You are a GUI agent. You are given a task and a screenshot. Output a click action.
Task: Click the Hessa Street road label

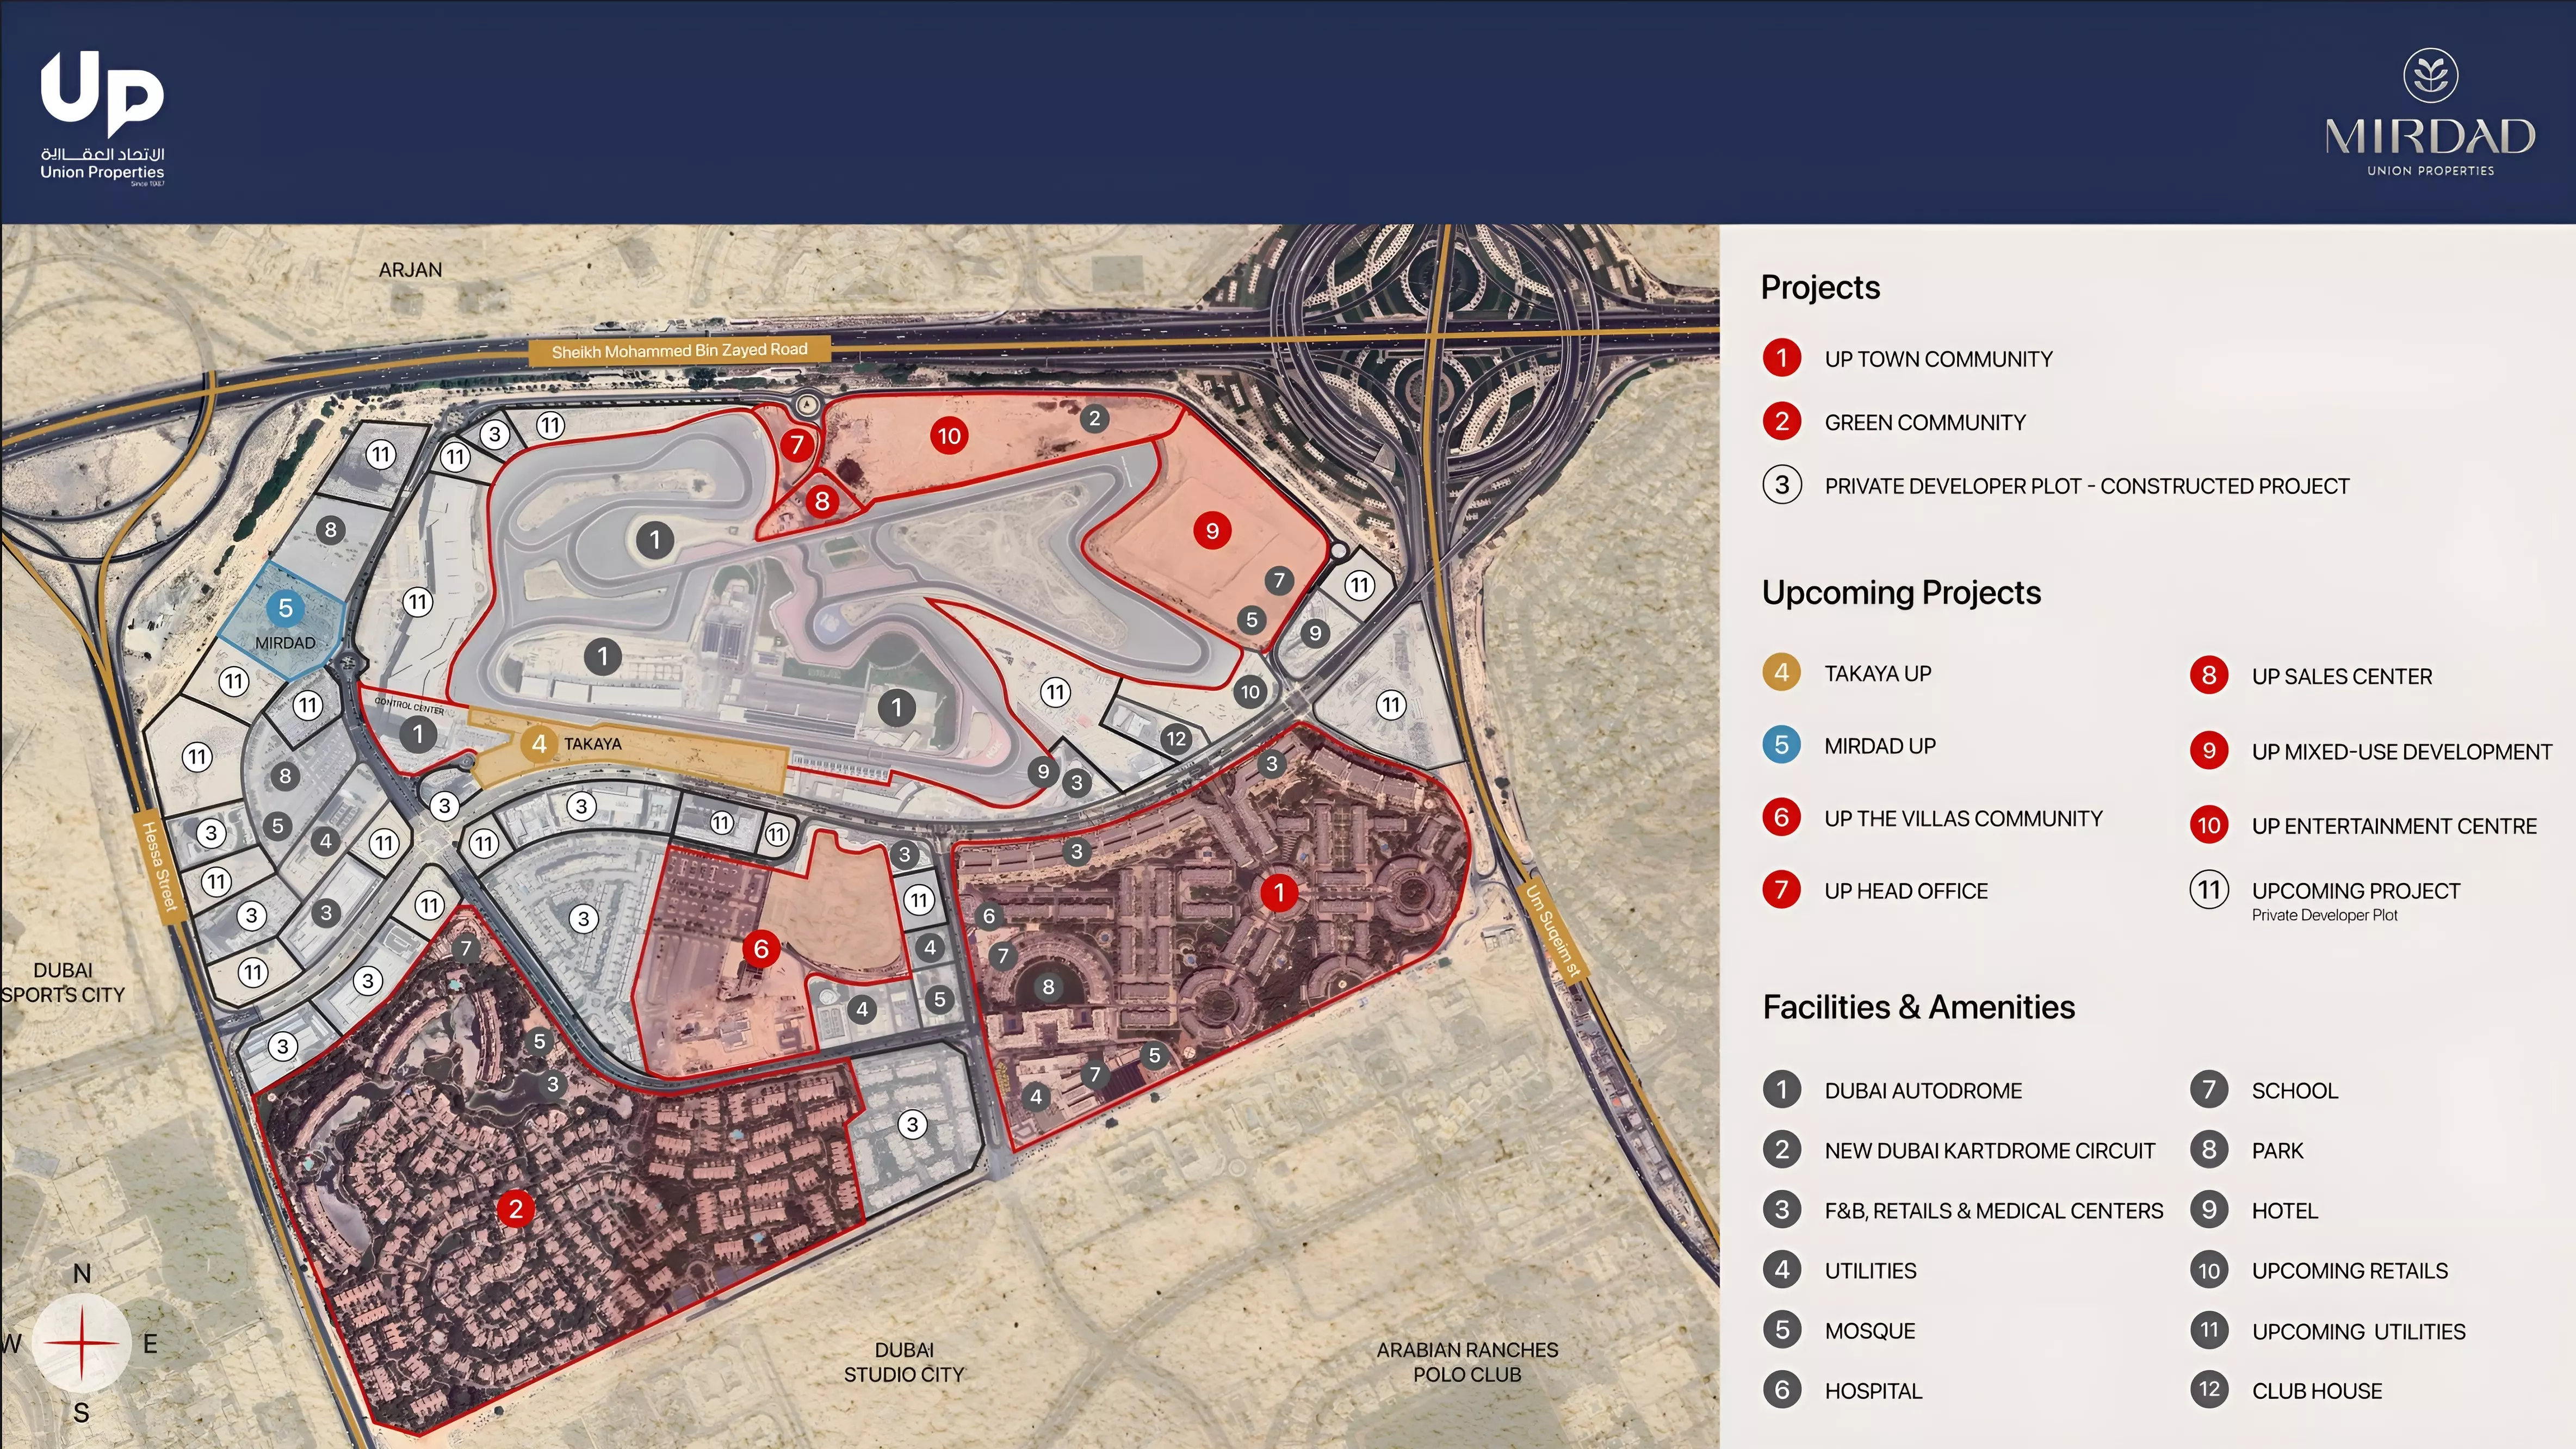pyautogui.click(x=160, y=866)
